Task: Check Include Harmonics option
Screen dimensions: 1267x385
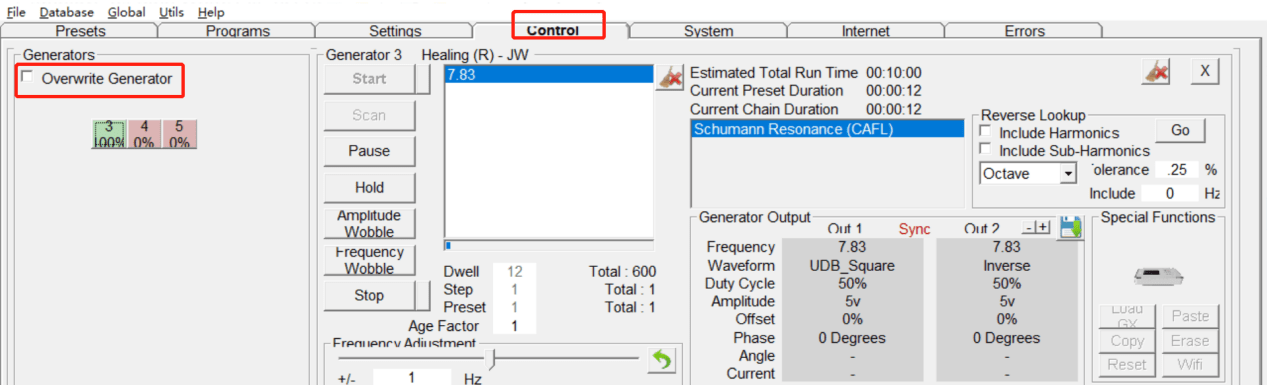Action: pos(986,132)
